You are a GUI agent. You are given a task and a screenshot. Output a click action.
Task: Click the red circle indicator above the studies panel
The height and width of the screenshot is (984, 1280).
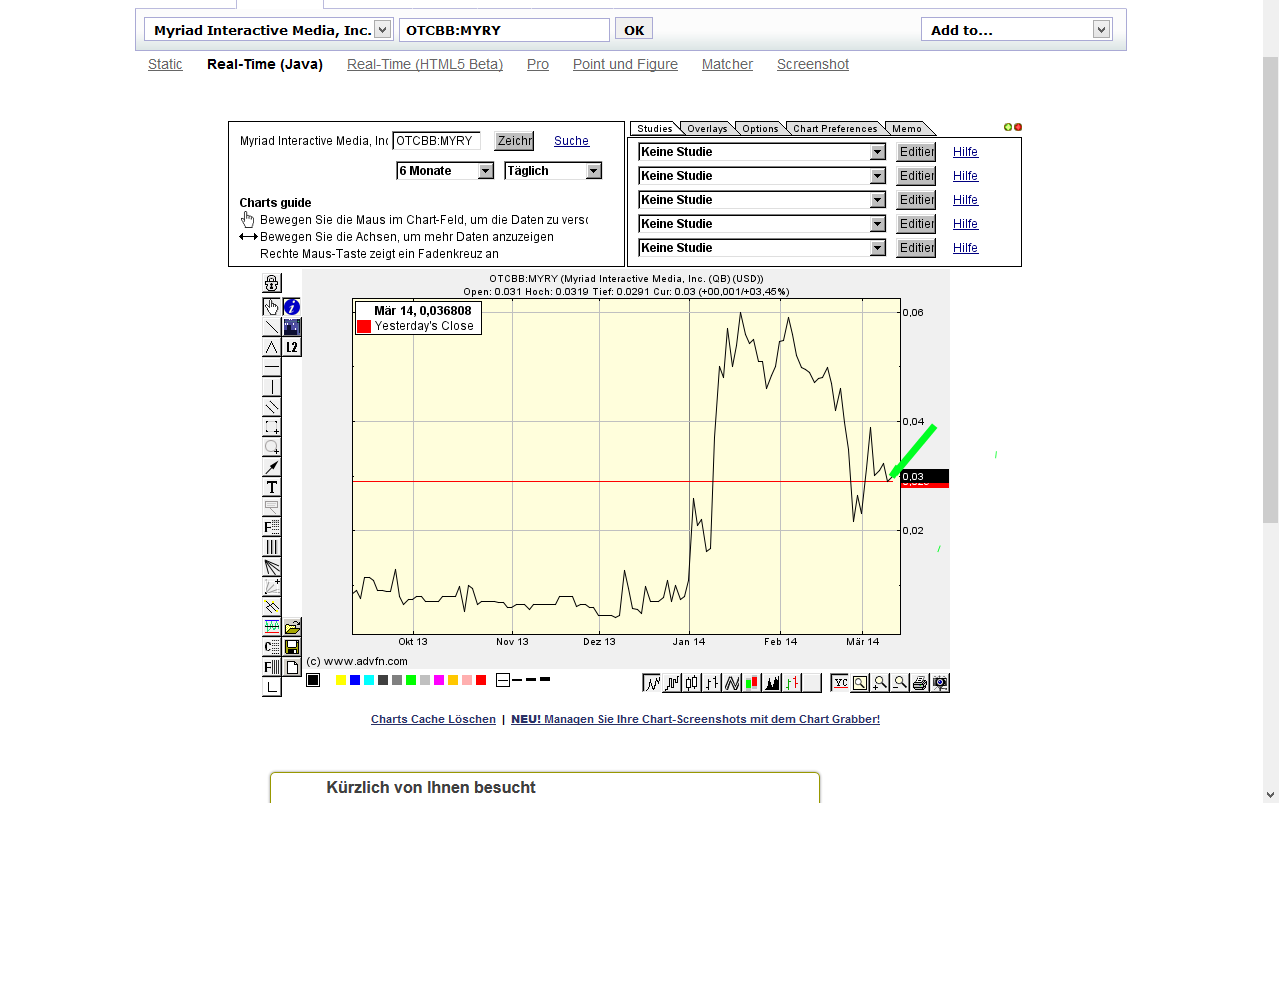[x=1018, y=127]
